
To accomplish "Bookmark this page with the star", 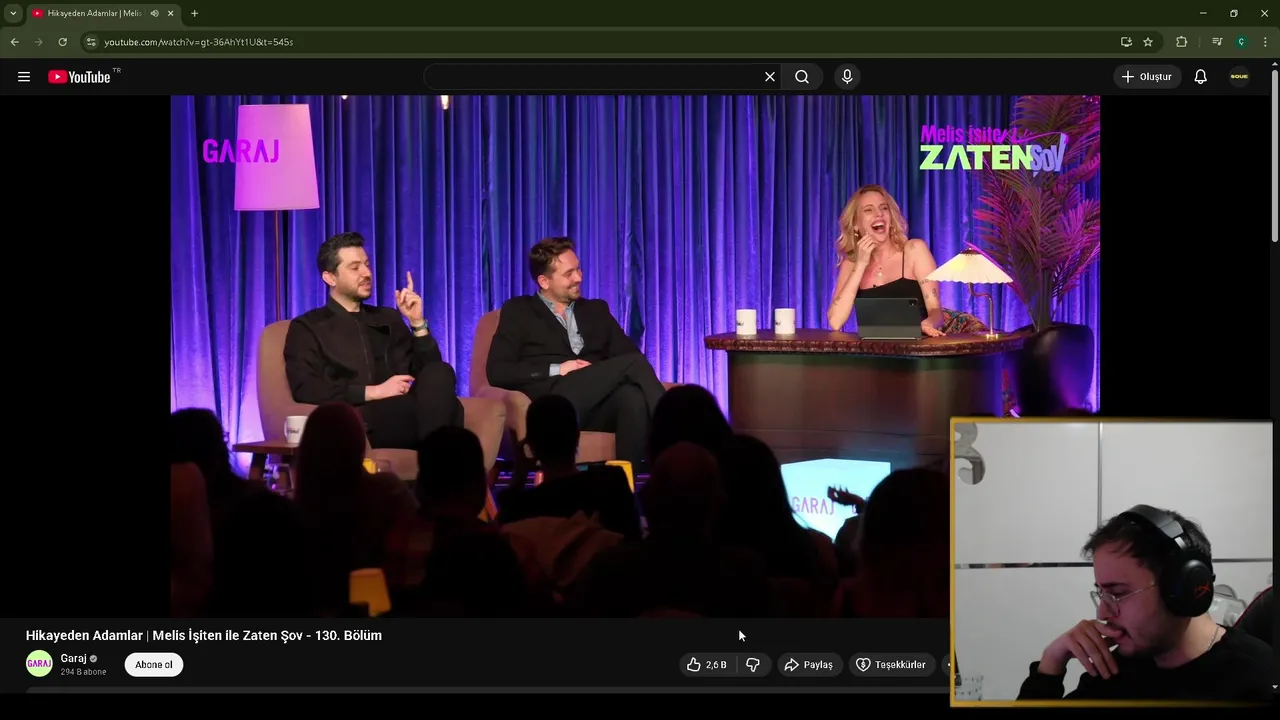I will 1148,42.
